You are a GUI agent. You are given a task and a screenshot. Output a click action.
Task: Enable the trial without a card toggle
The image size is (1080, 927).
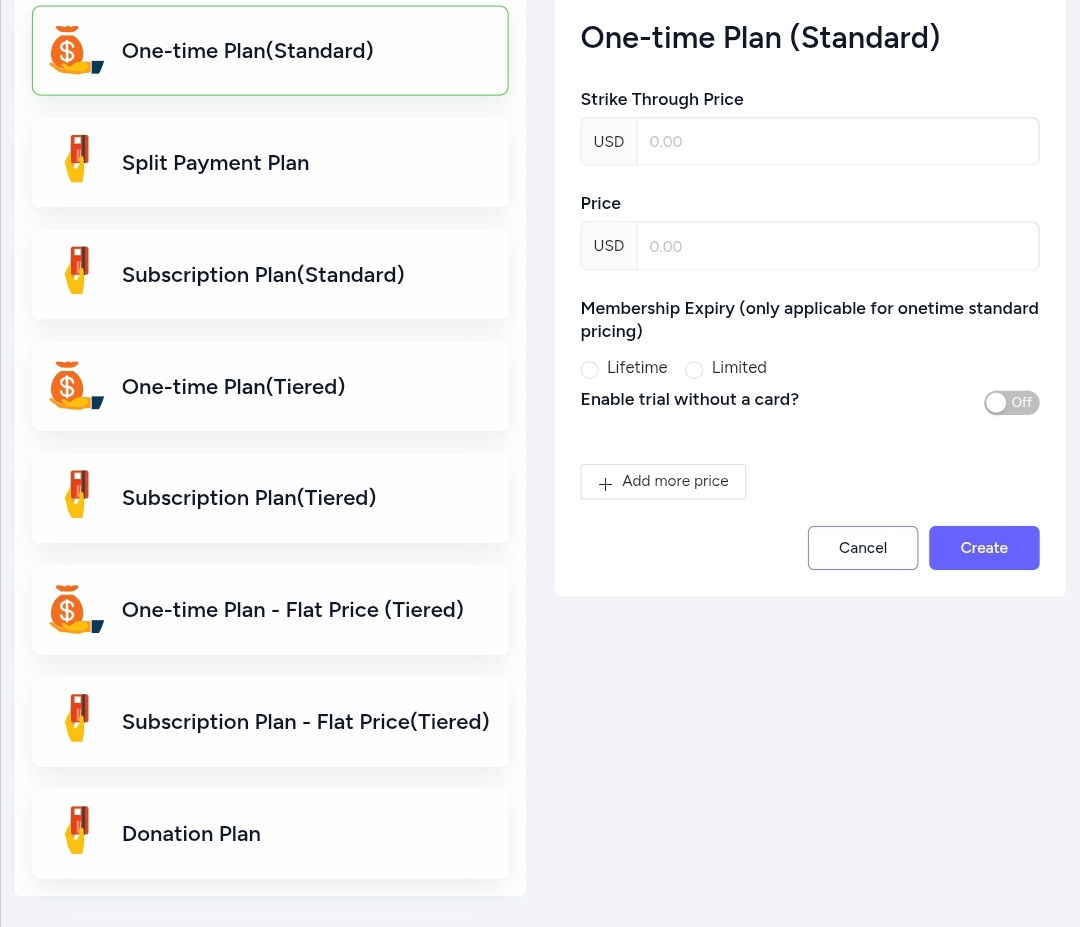pos(1011,402)
